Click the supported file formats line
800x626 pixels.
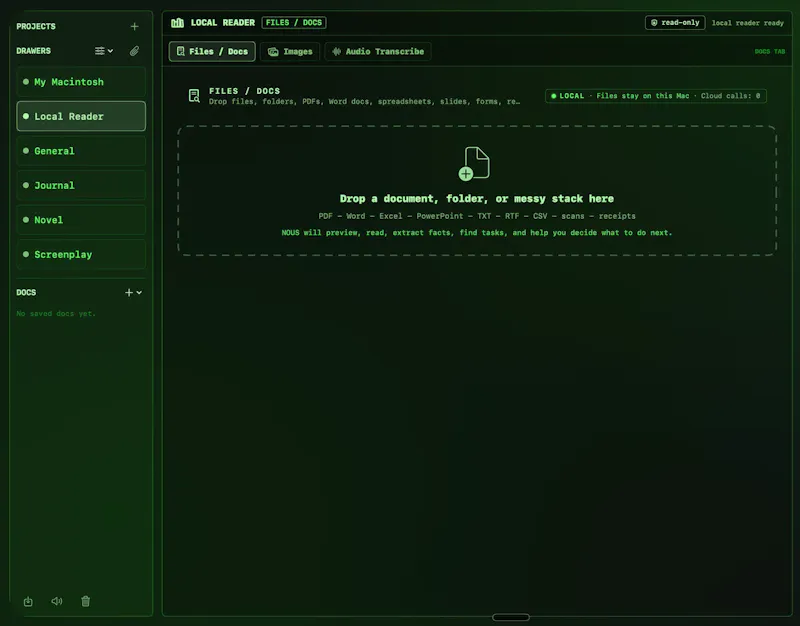477,216
